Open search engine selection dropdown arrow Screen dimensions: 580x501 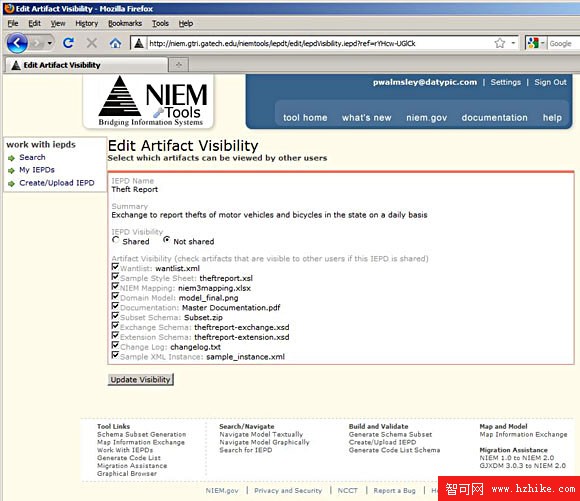click(x=543, y=43)
